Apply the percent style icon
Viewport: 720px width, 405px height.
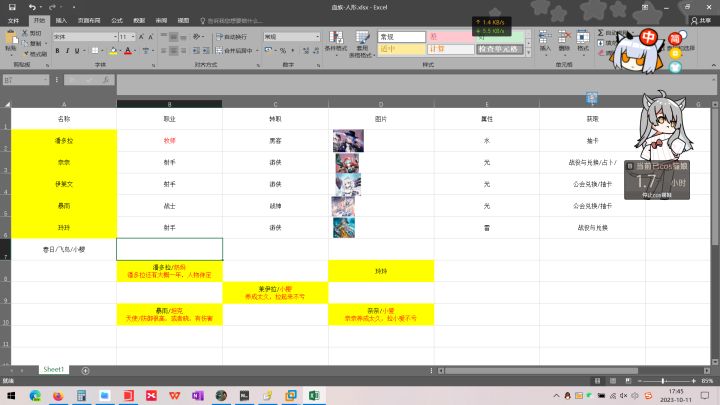[283, 51]
